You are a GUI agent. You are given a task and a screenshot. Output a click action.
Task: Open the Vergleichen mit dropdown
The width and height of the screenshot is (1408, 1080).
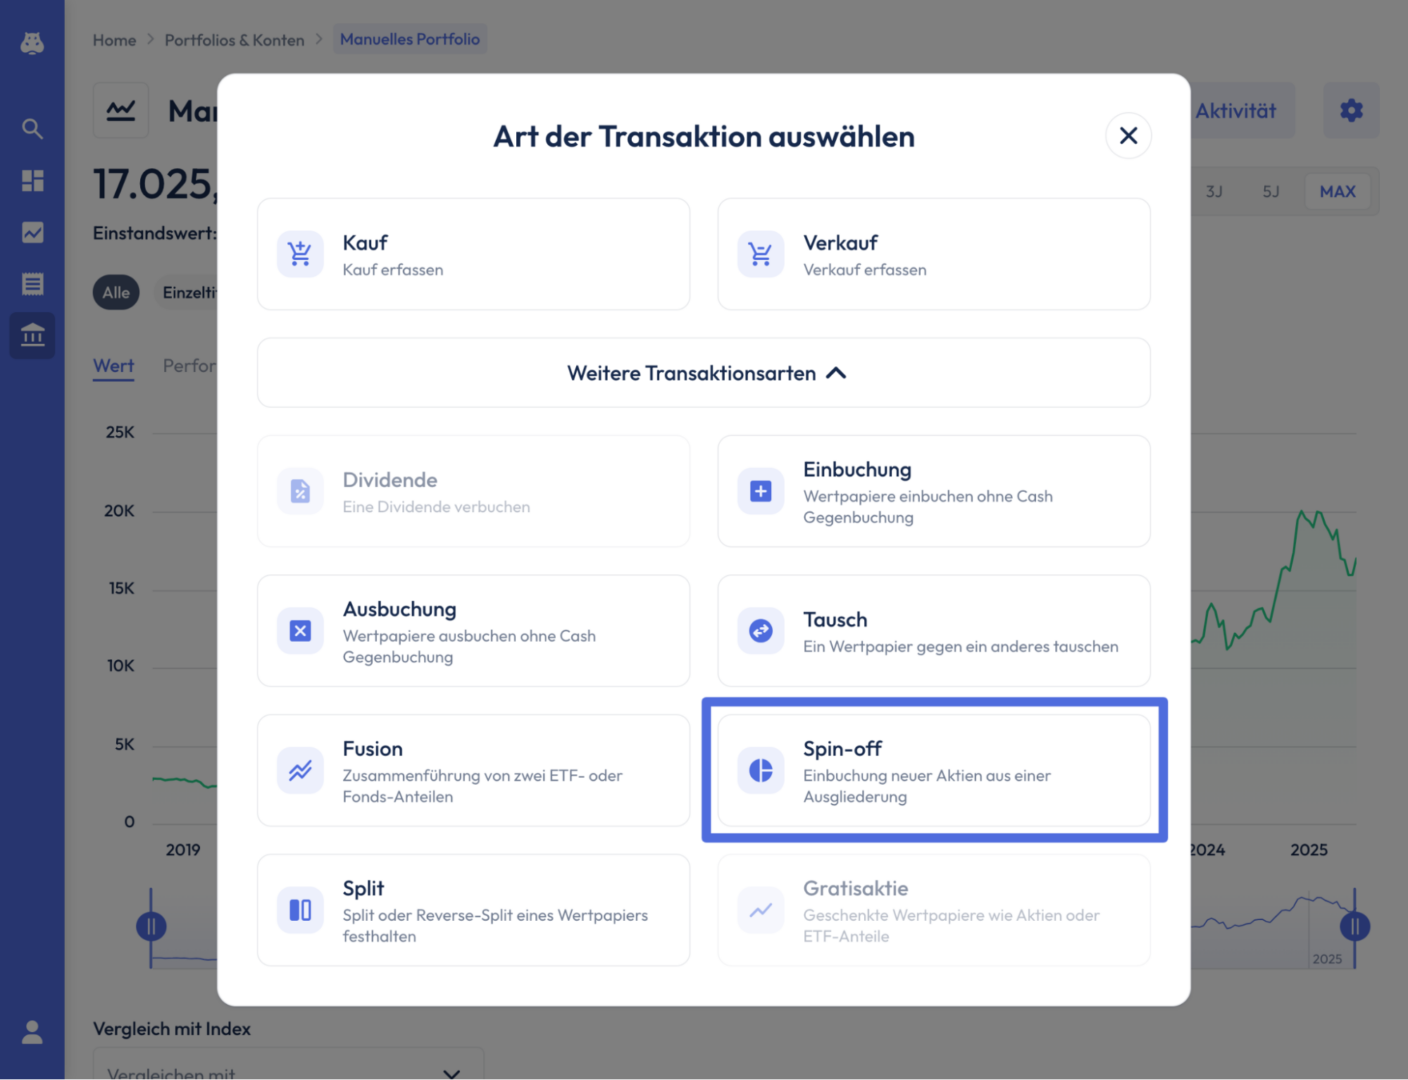click(288, 1066)
